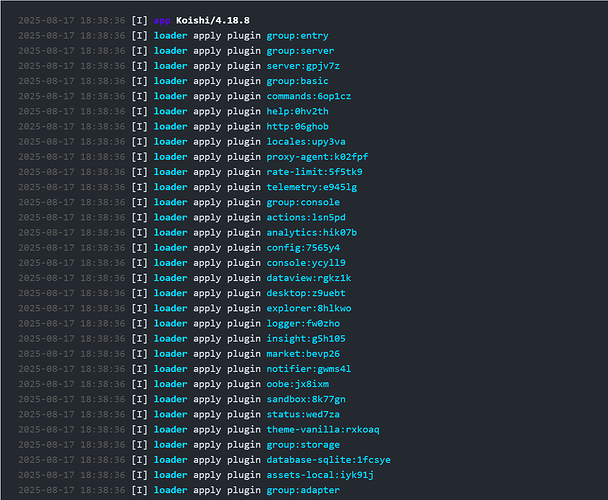Click plugin name server:gpjv7z
Image resolution: width=608 pixels, height=500 pixels.
point(303,66)
